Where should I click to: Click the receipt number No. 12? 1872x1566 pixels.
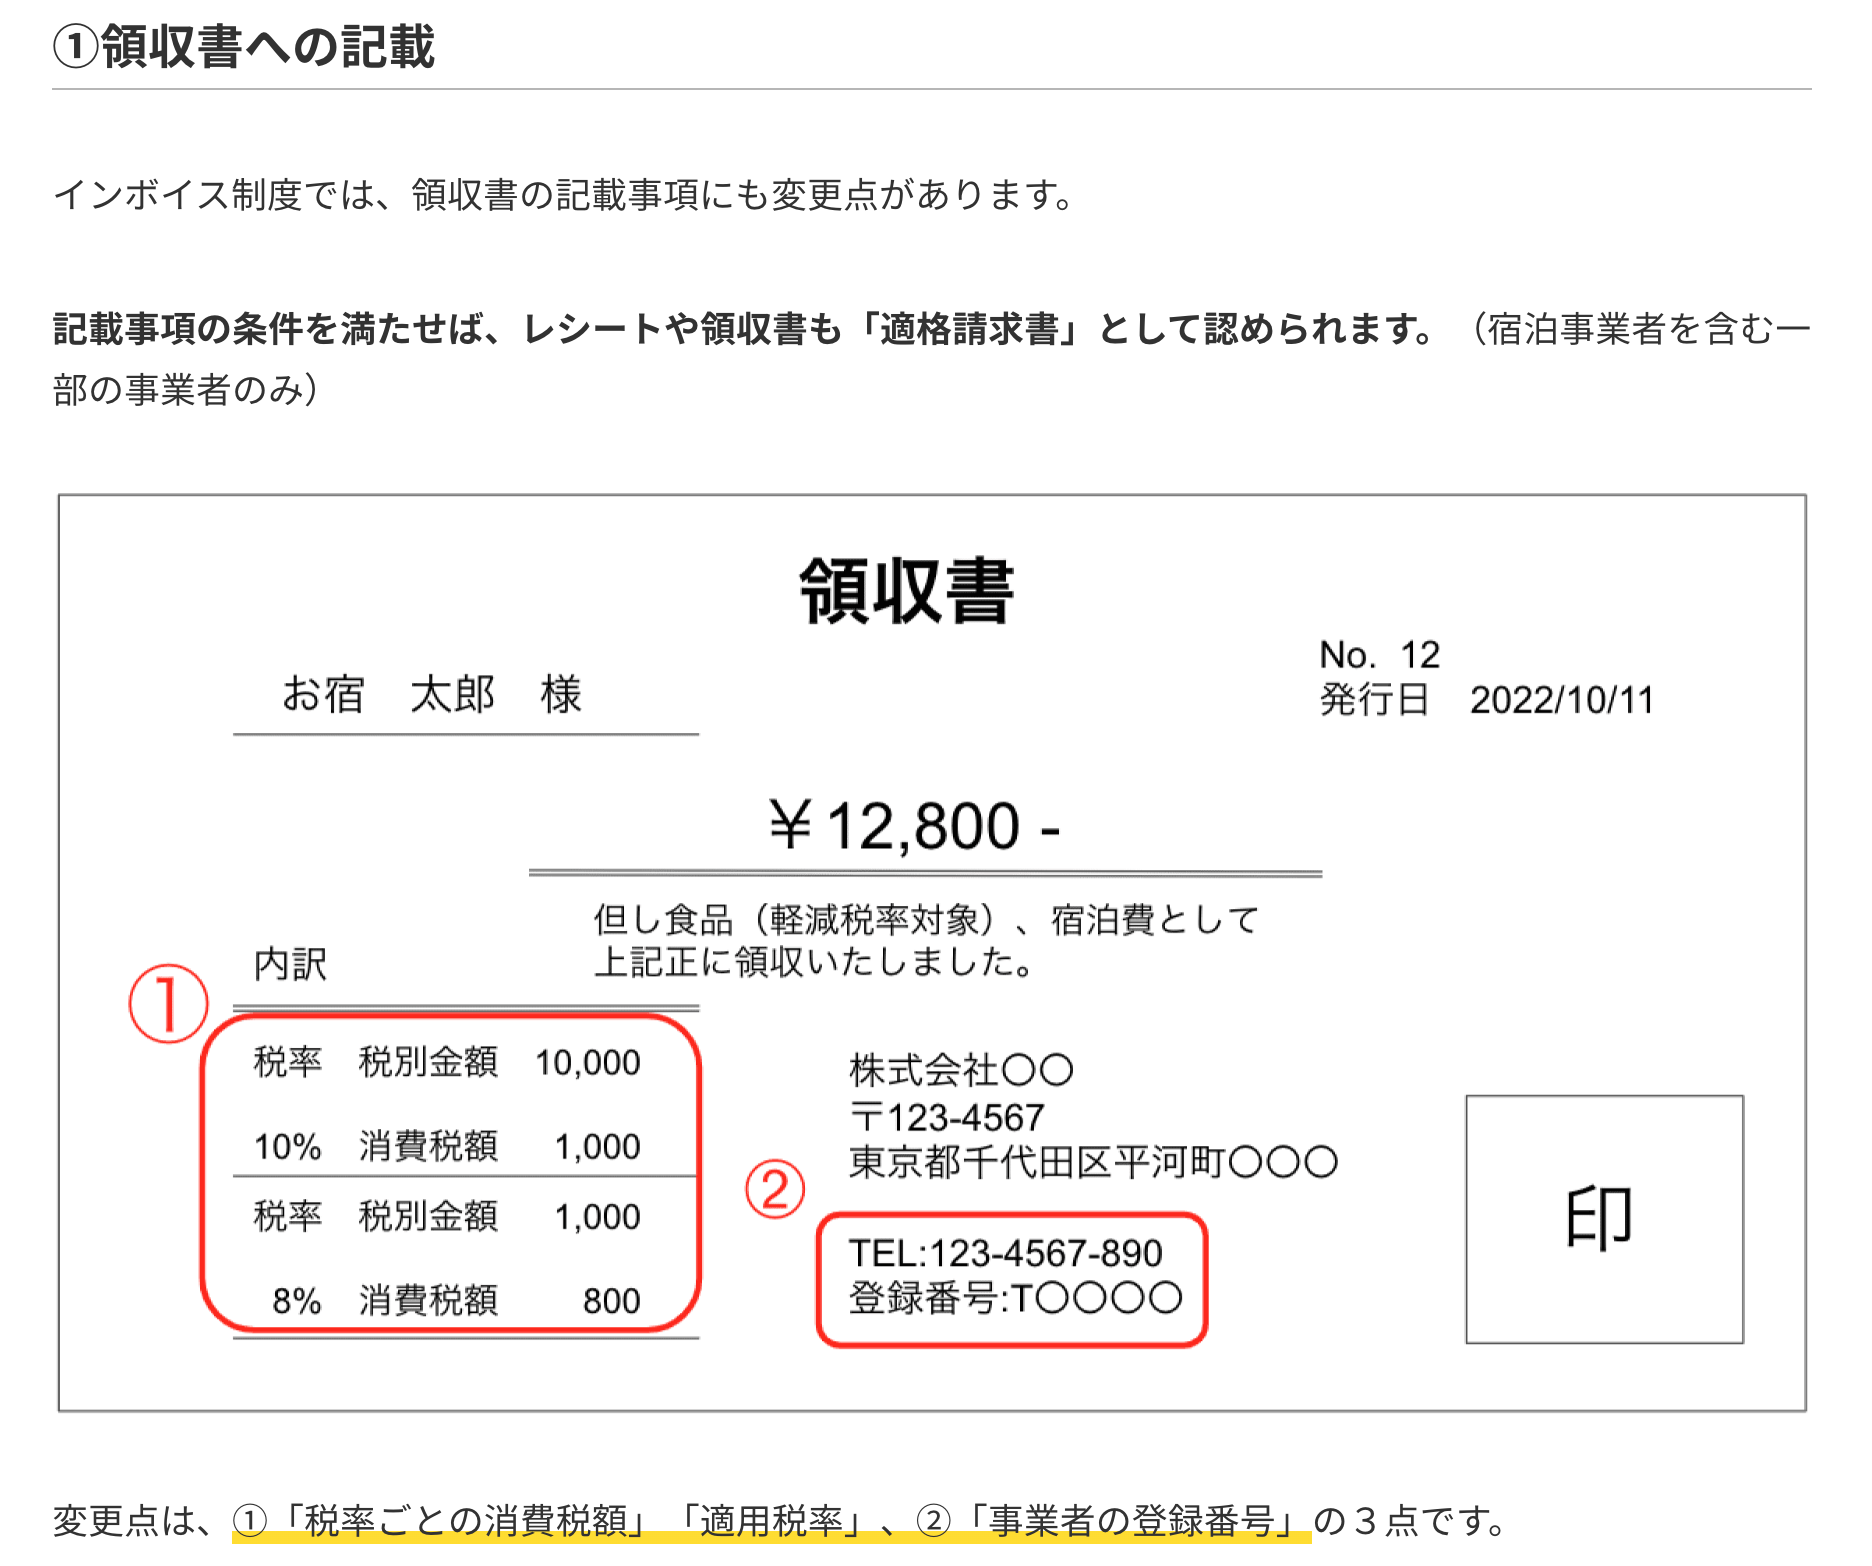pyautogui.click(x=1379, y=655)
